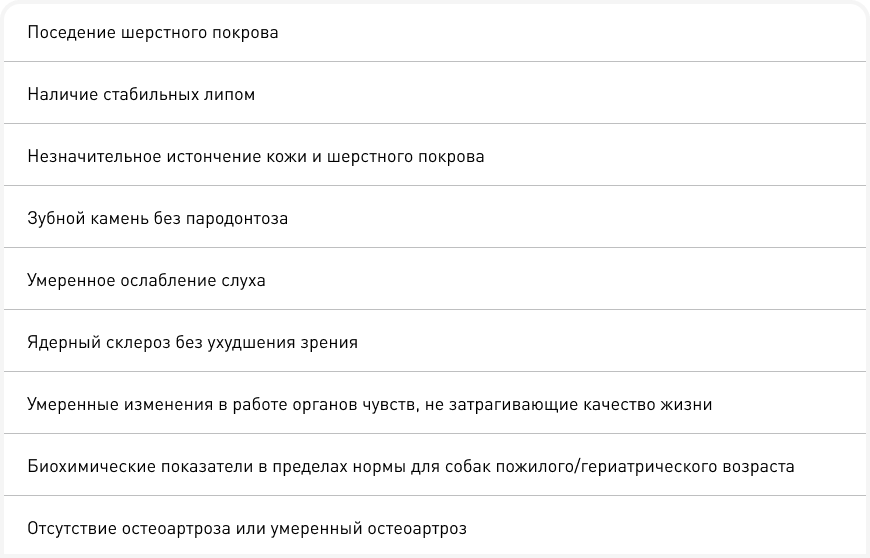Select the 'Поседение шерстного покрова' row
This screenshot has width=870, height=558.
coord(152,33)
